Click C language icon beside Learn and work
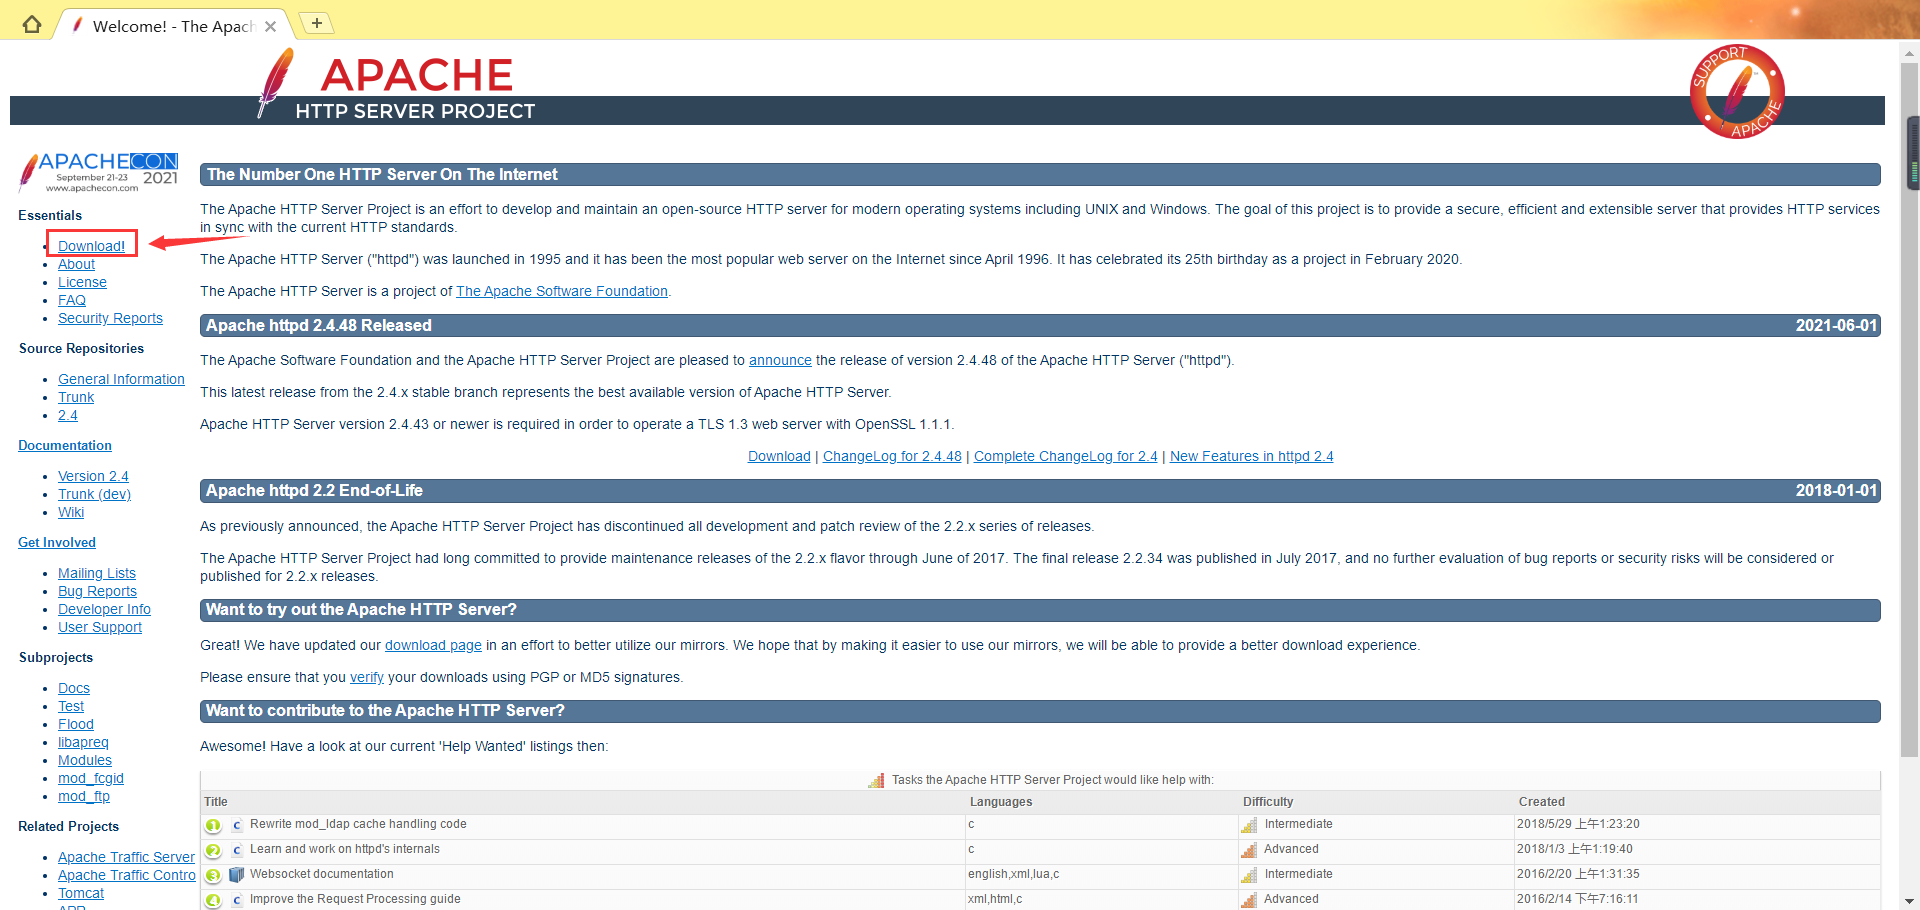The image size is (1920, 910). click(237, 850)
